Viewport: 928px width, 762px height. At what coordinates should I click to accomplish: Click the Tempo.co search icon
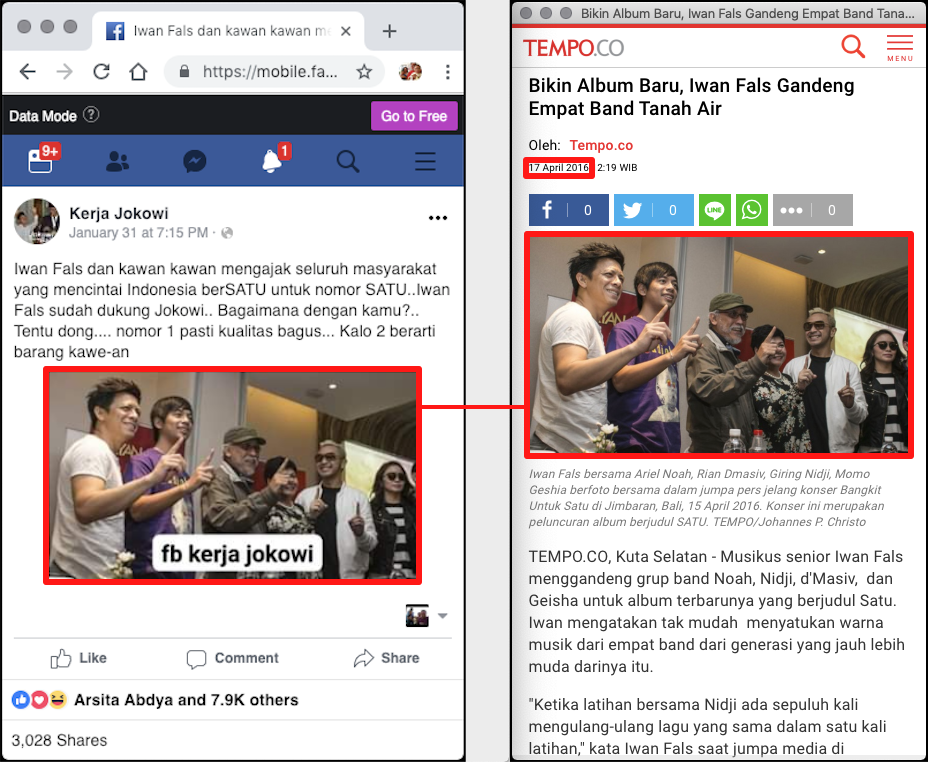click(x=853, y=46)
